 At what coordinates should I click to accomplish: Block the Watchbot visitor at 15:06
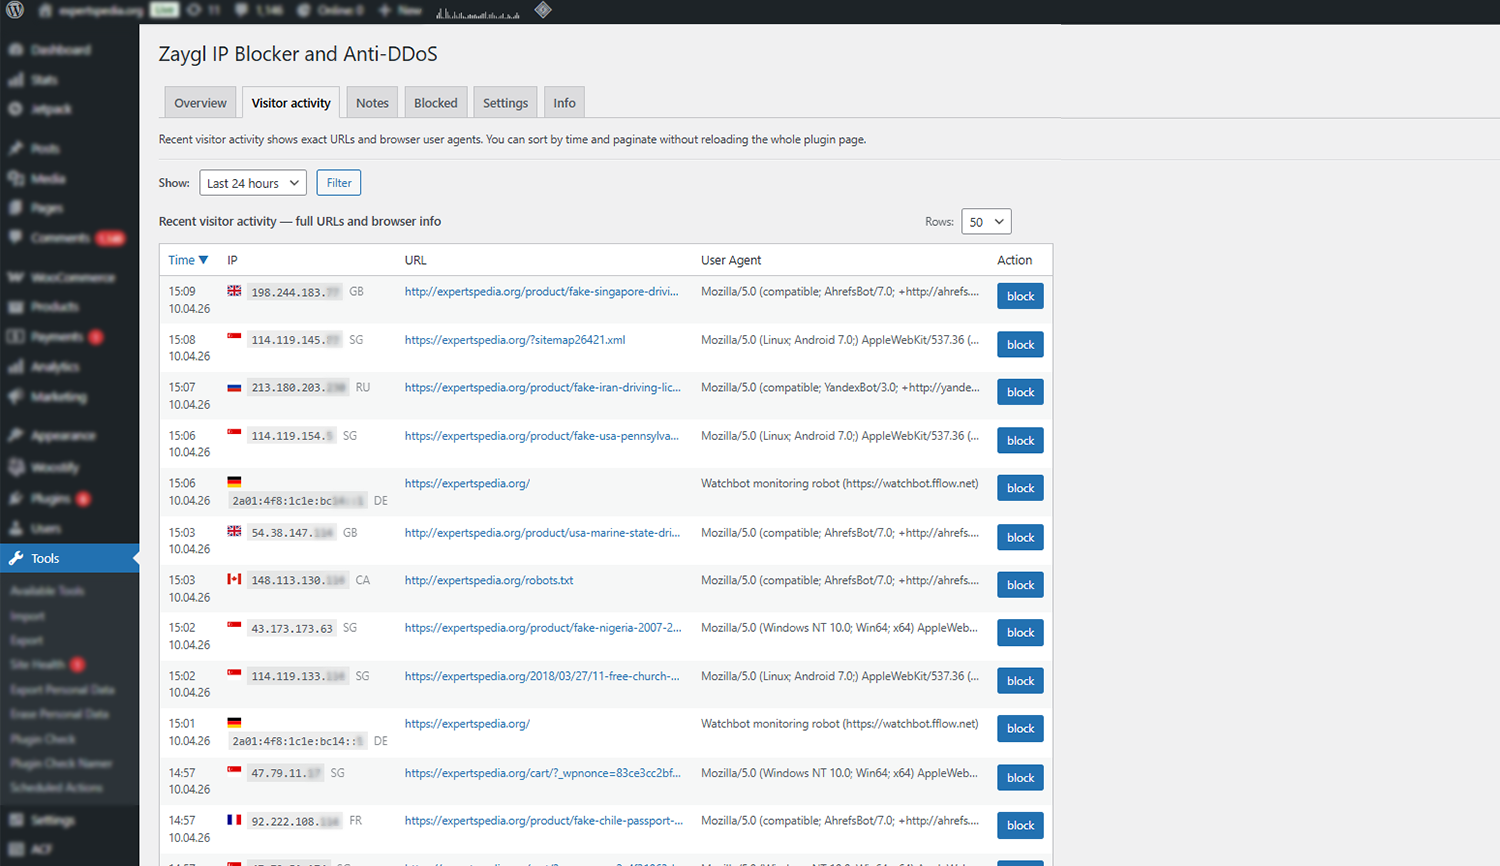[1020, 488]
